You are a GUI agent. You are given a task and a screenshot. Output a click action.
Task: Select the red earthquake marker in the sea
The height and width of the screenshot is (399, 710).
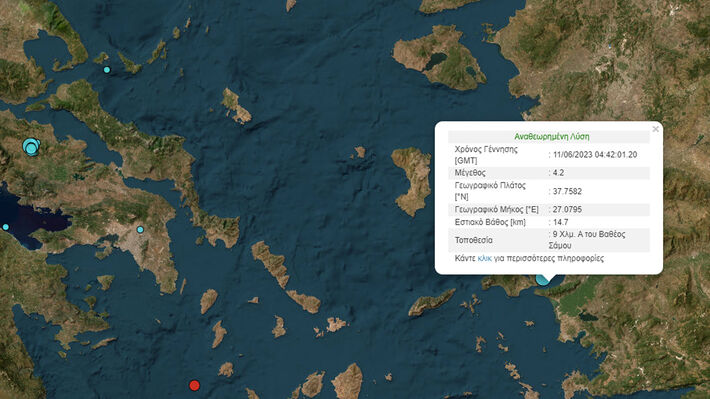(194, 385)
